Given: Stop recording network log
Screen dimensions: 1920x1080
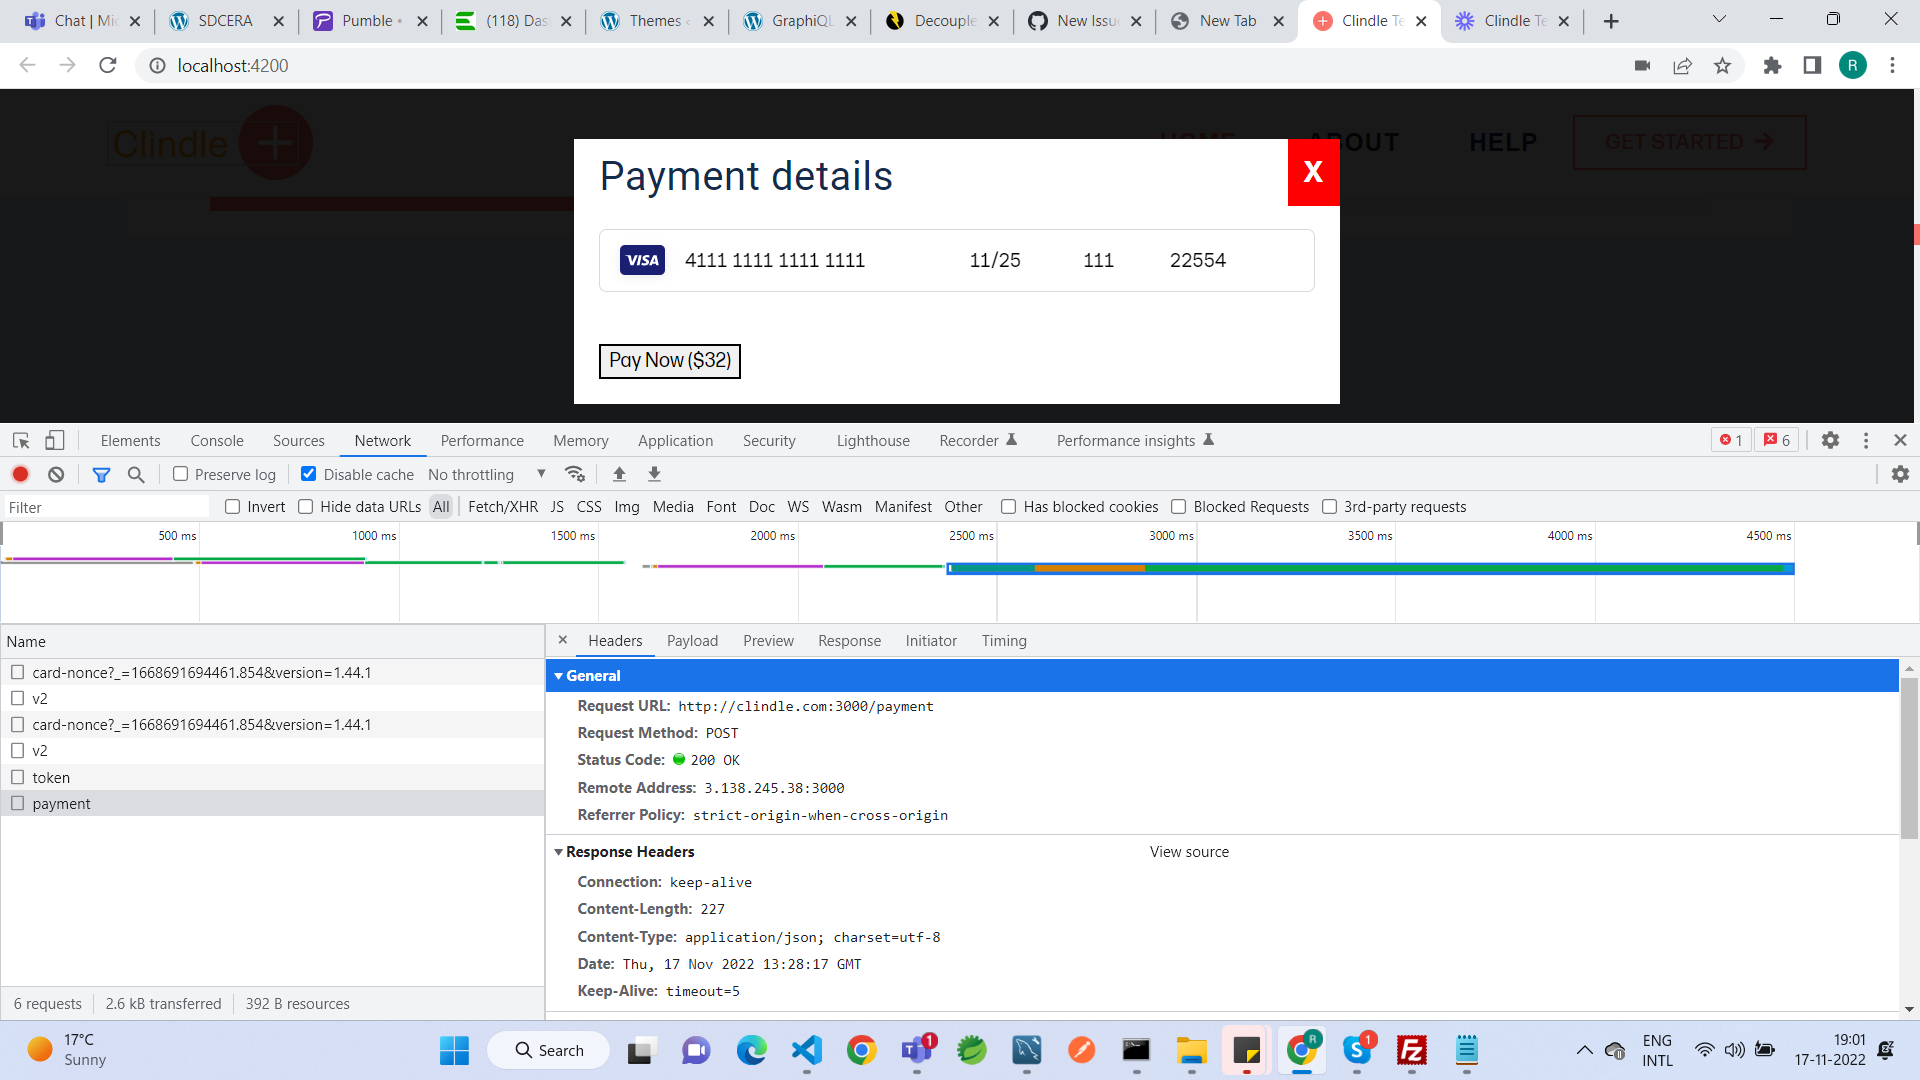Looking at the screenshot, I should click(20, 474).
